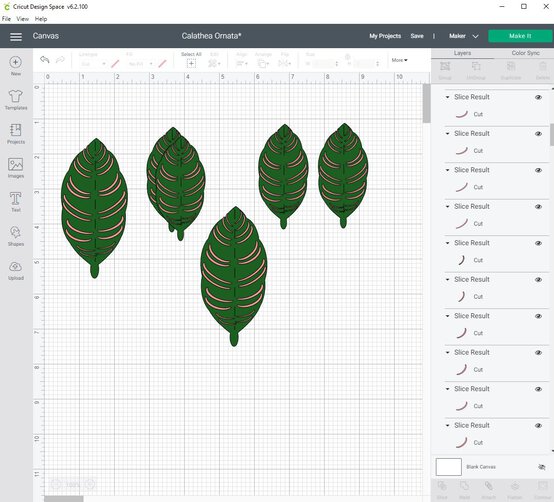Click the Fill color swatch
Image resolution: width=554 pixels, height=502 pixels.
[x=162, y=64]
